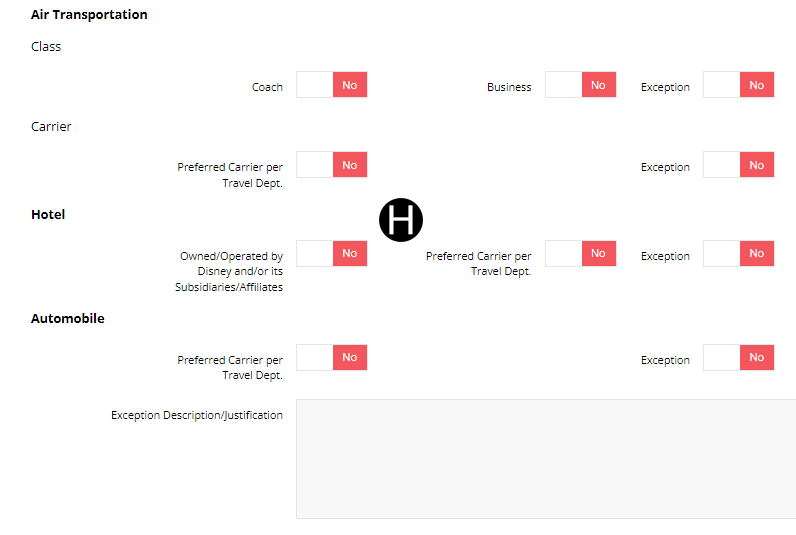Click the black circular H icon
Screen dimensions: 796x535
(x=401, y=219)
